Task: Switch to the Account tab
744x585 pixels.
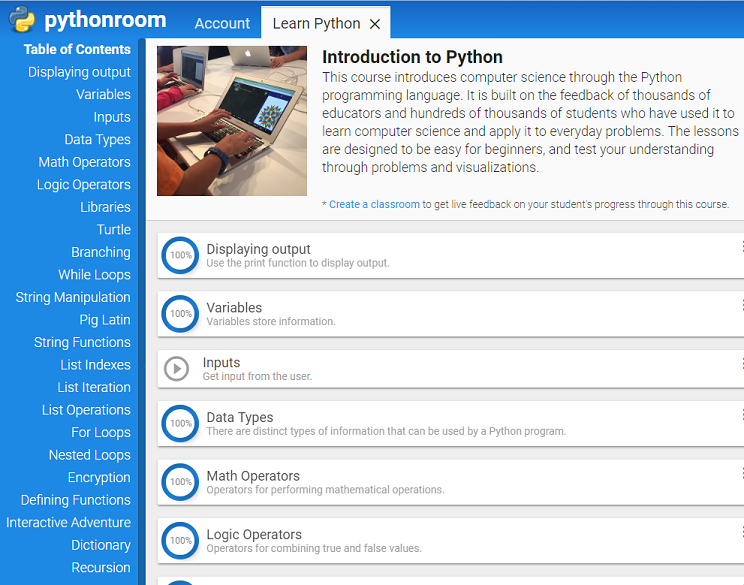Action: tap(222, 23)
